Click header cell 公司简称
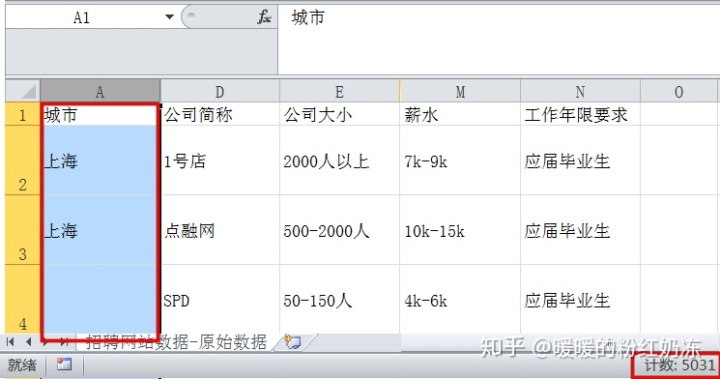The height and width of the screenshot is (379, 720). [x=220, y=114]
